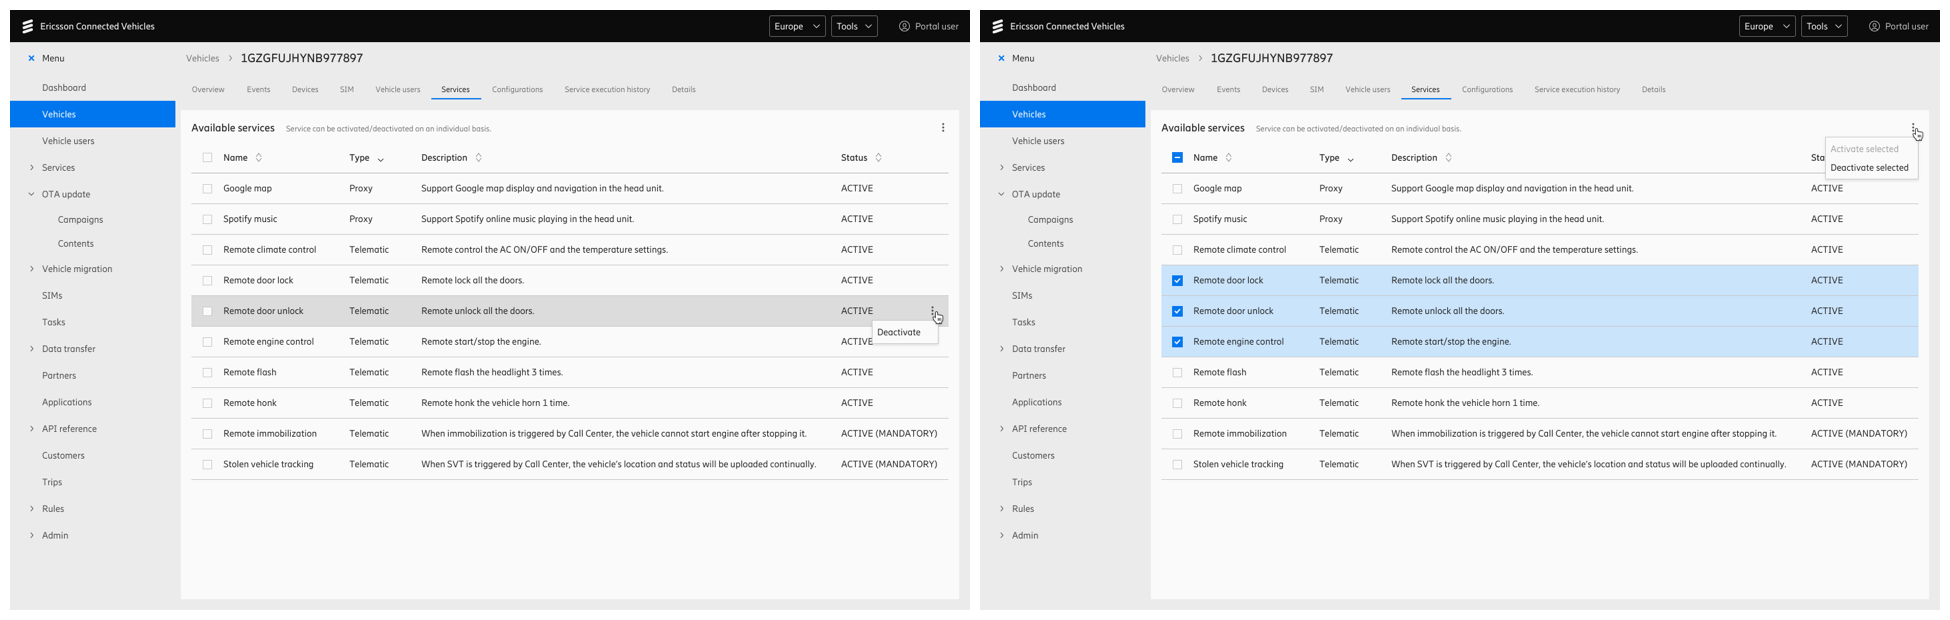
Task: Close the sidebar menu with X in right screenshot
Action: pos(1001,58)
